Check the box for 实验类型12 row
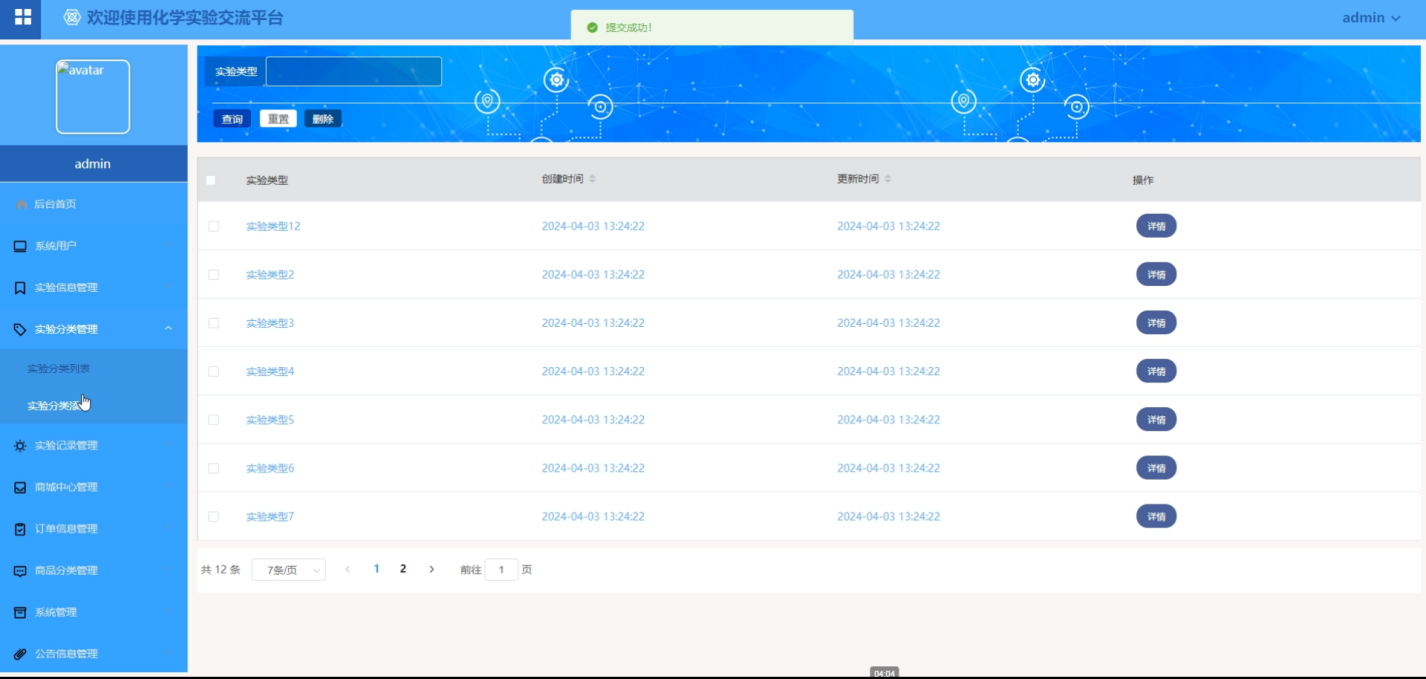 pos(213,226)
